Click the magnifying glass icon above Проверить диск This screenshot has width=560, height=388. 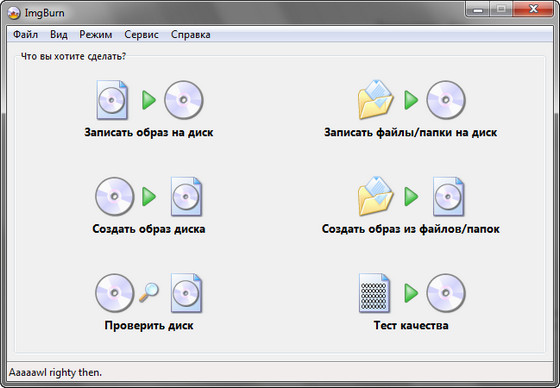point(149,293)
